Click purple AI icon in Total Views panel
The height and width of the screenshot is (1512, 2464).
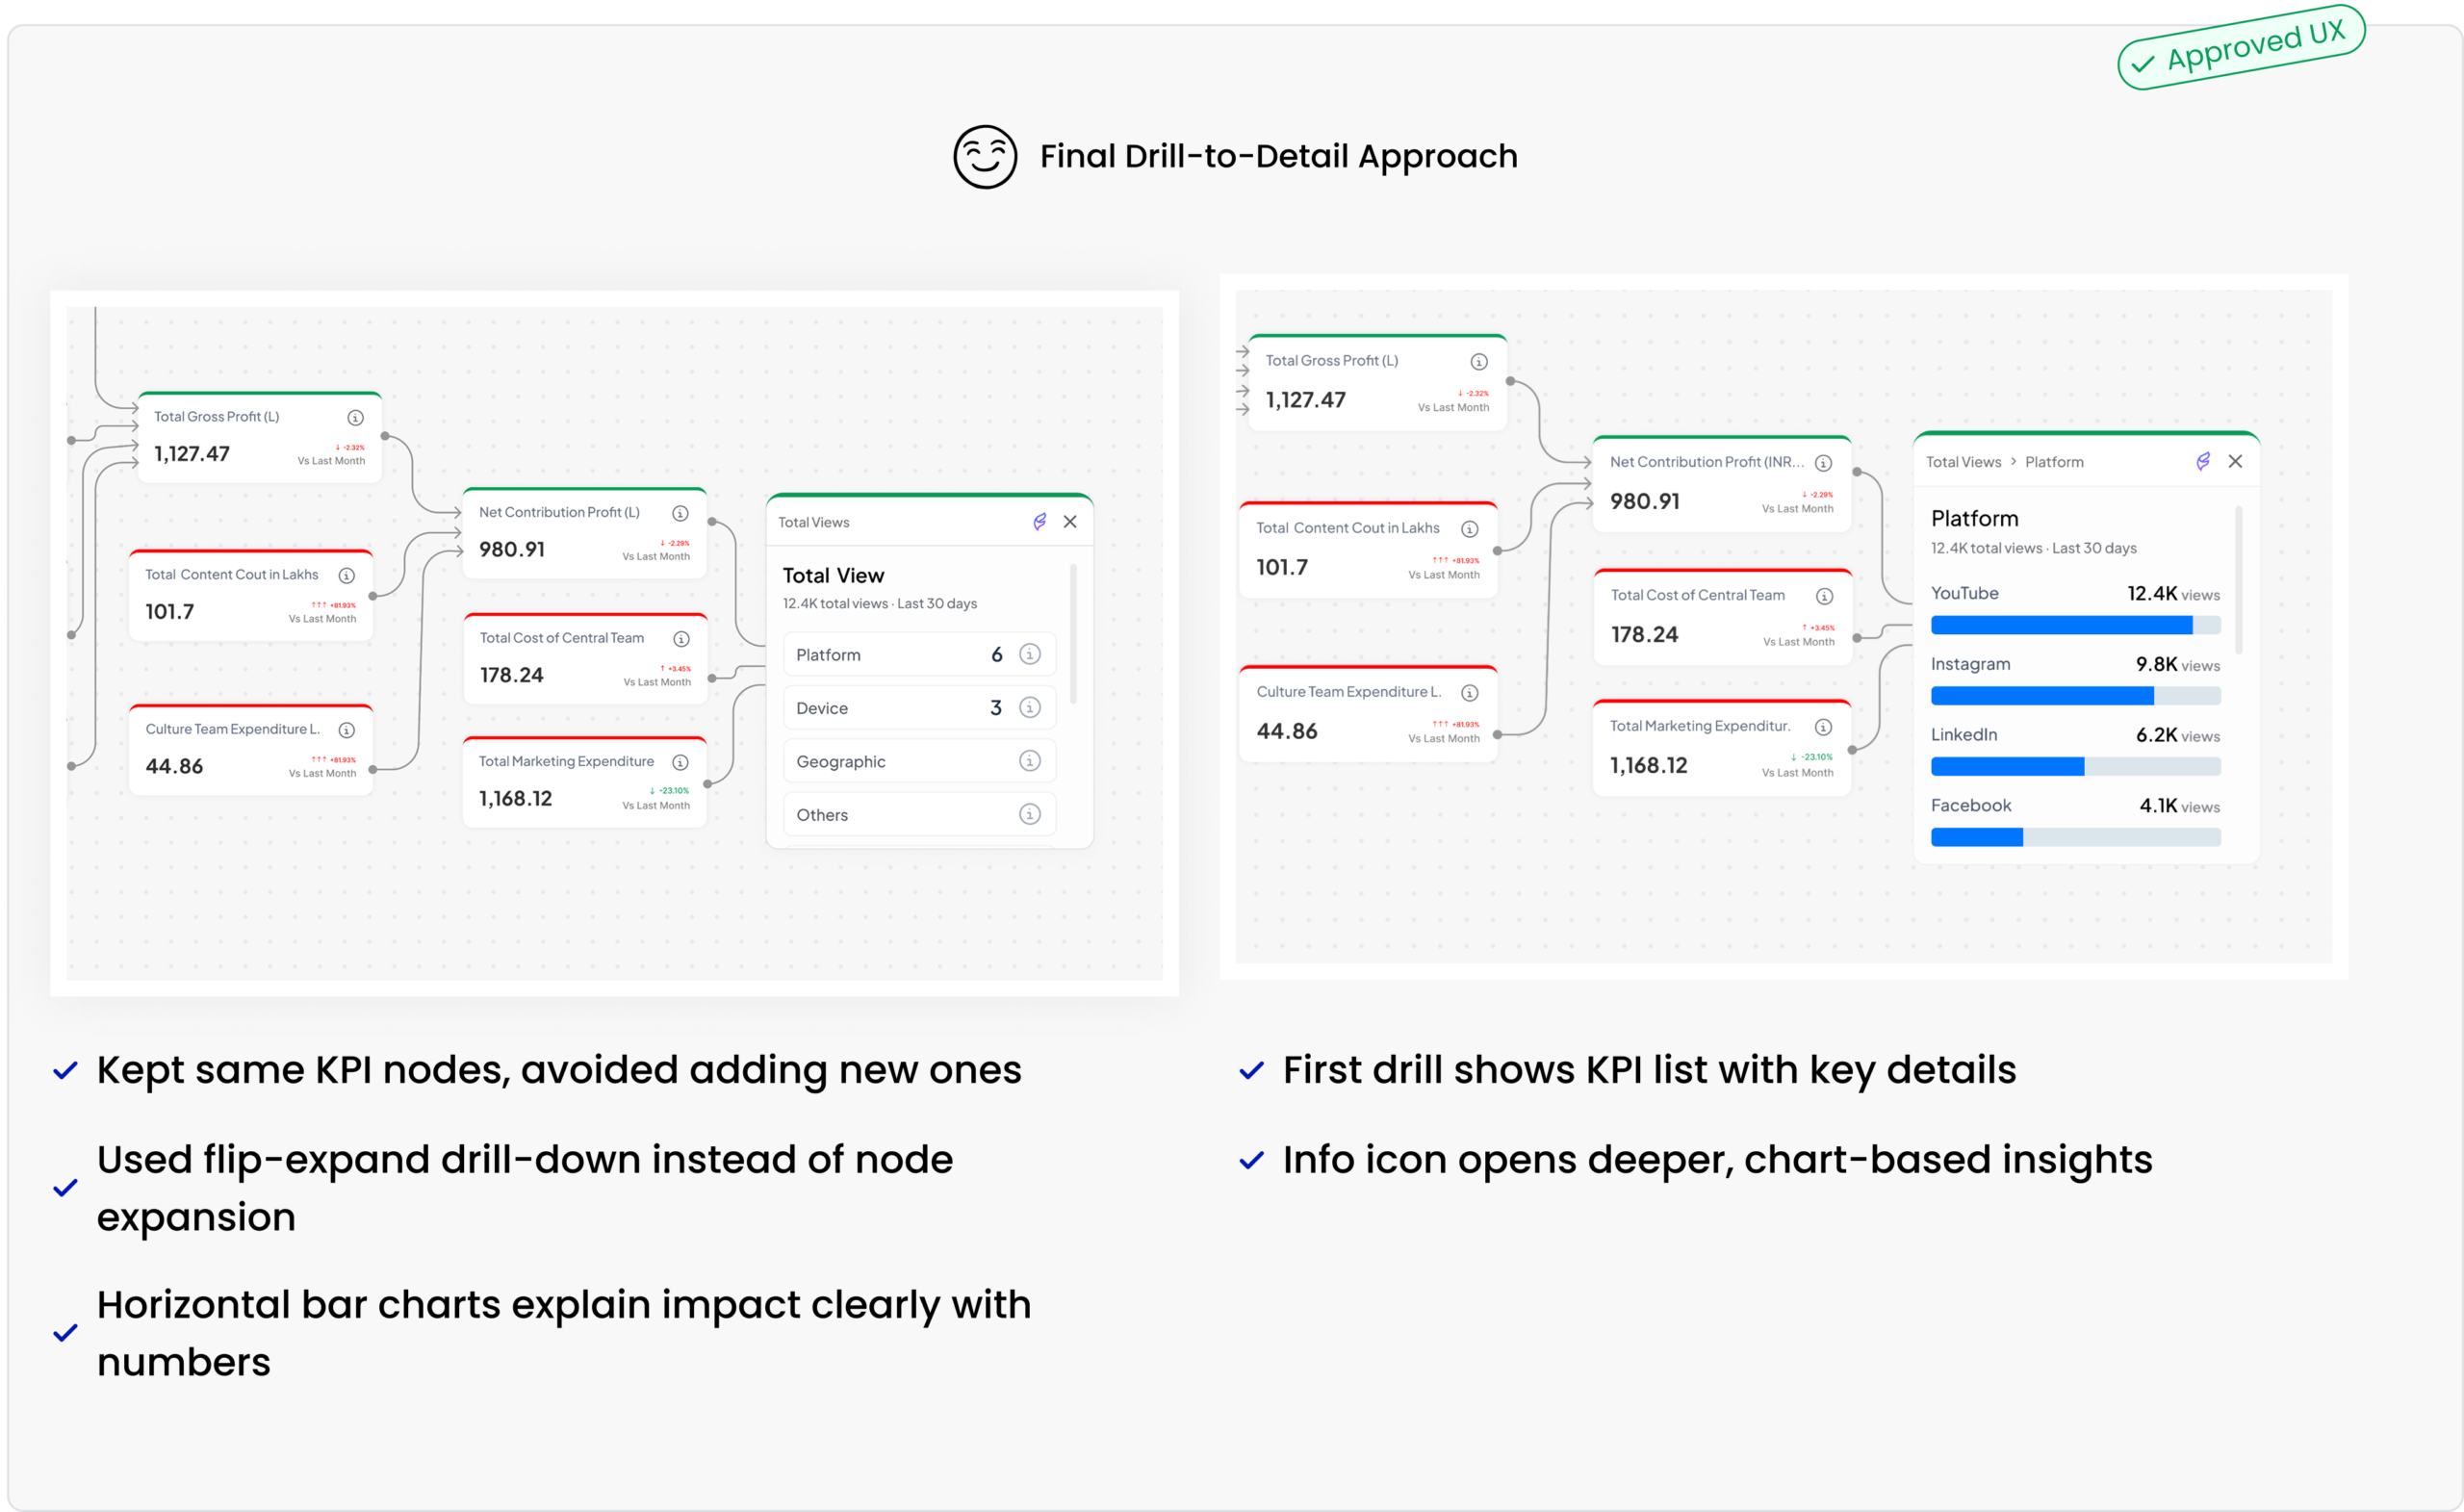pyautogui.click(x=1039, y=522)
